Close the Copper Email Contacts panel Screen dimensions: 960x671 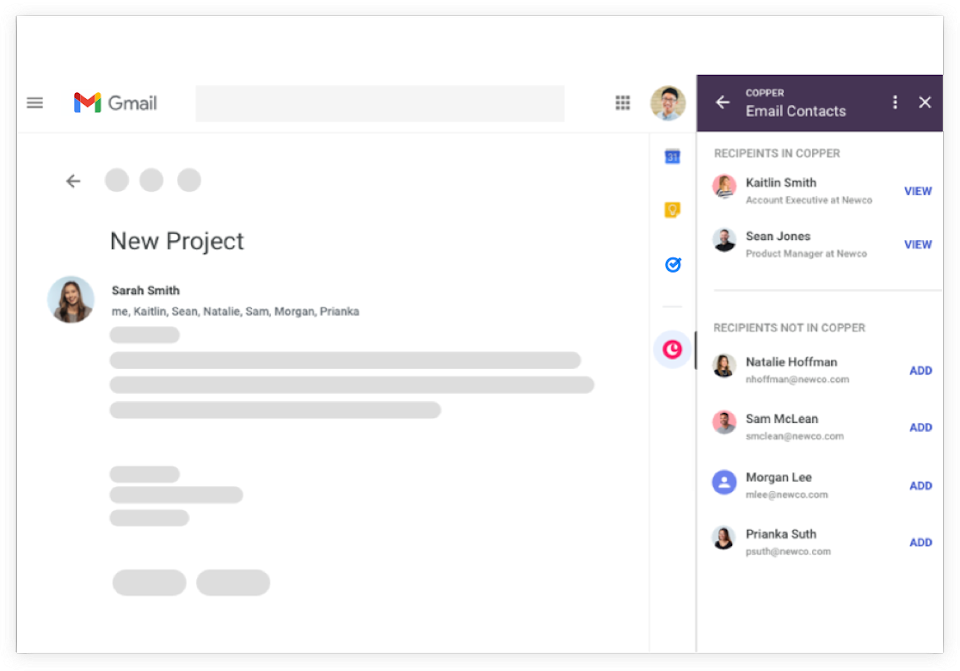pos(925,102)
